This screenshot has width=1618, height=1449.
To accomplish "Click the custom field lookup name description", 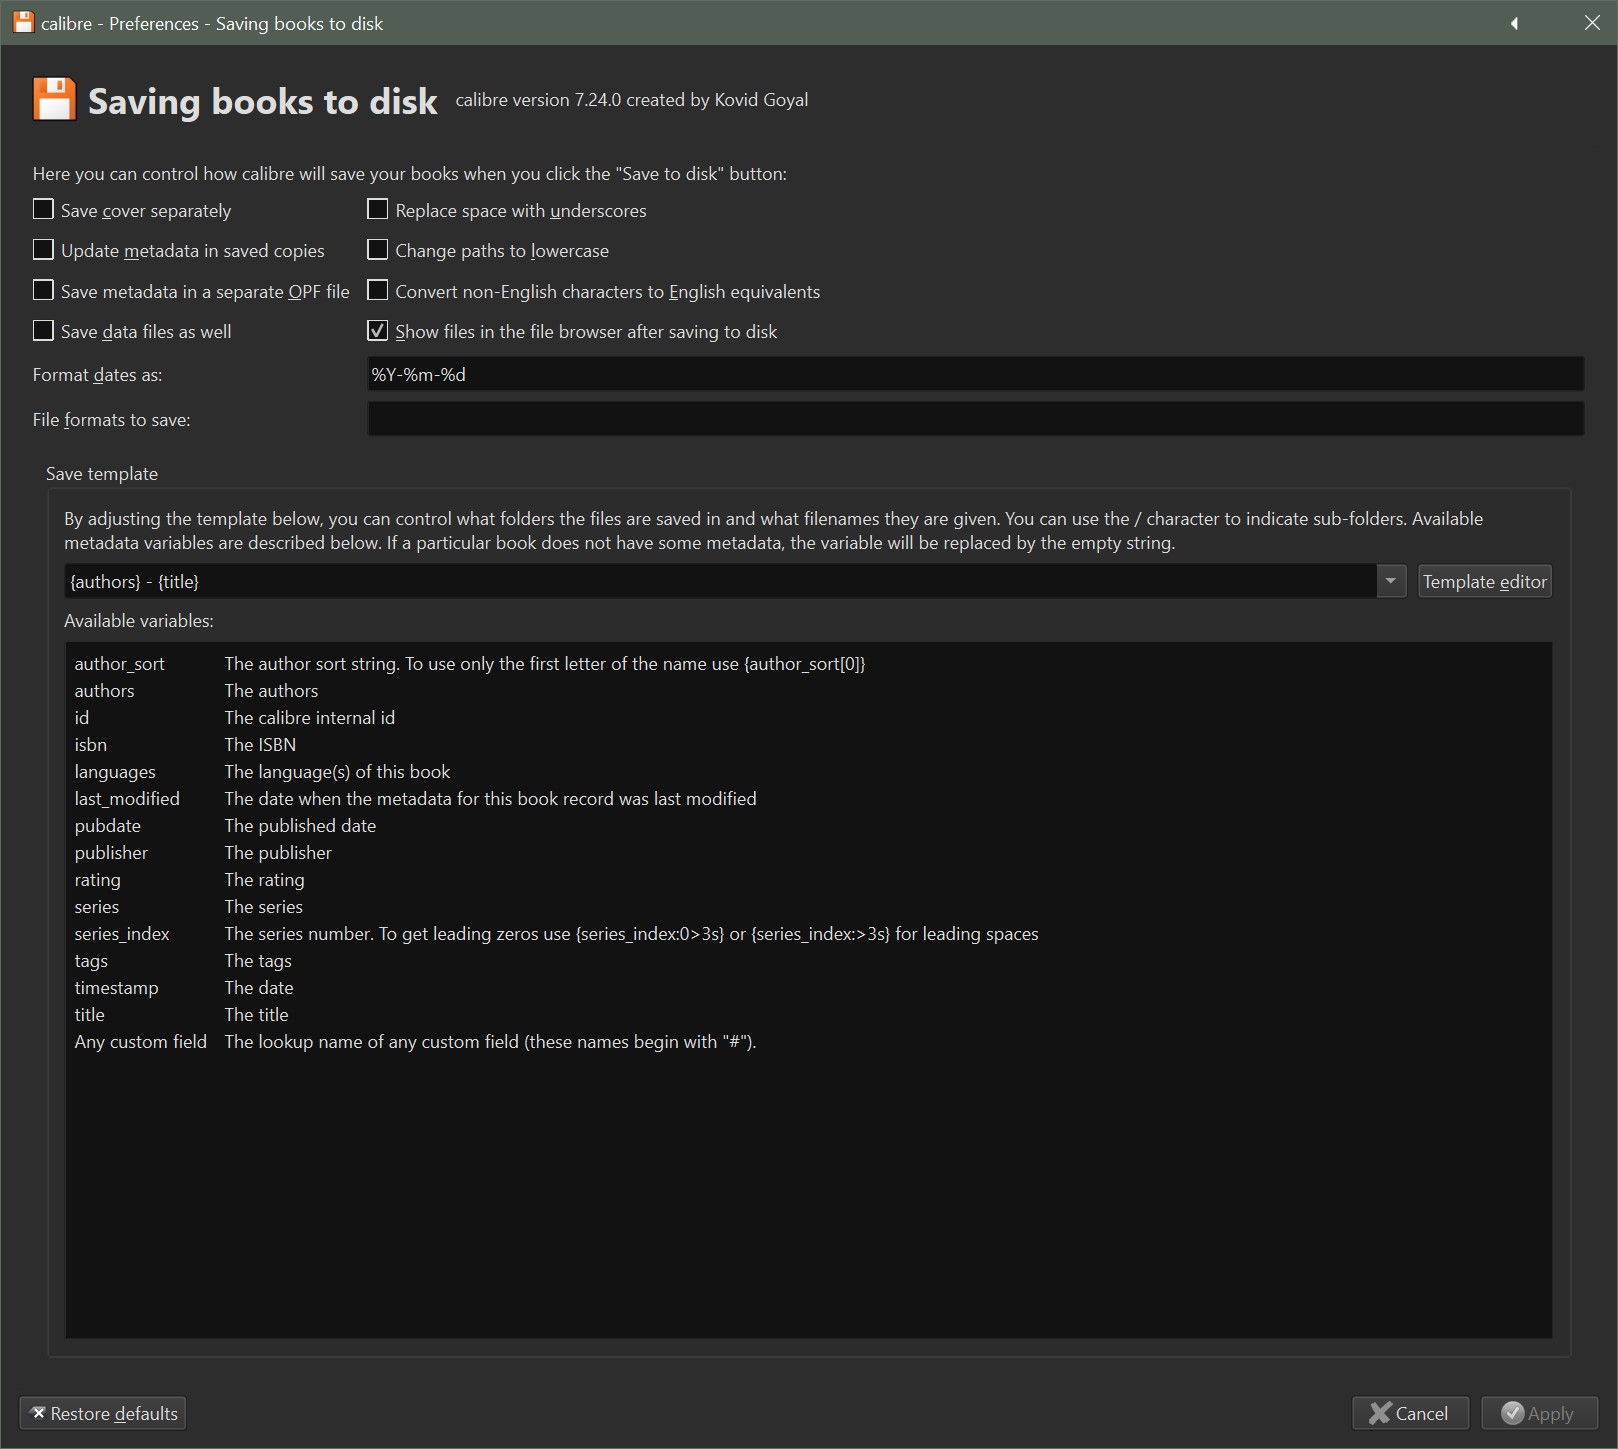I will pos(491,1042).
